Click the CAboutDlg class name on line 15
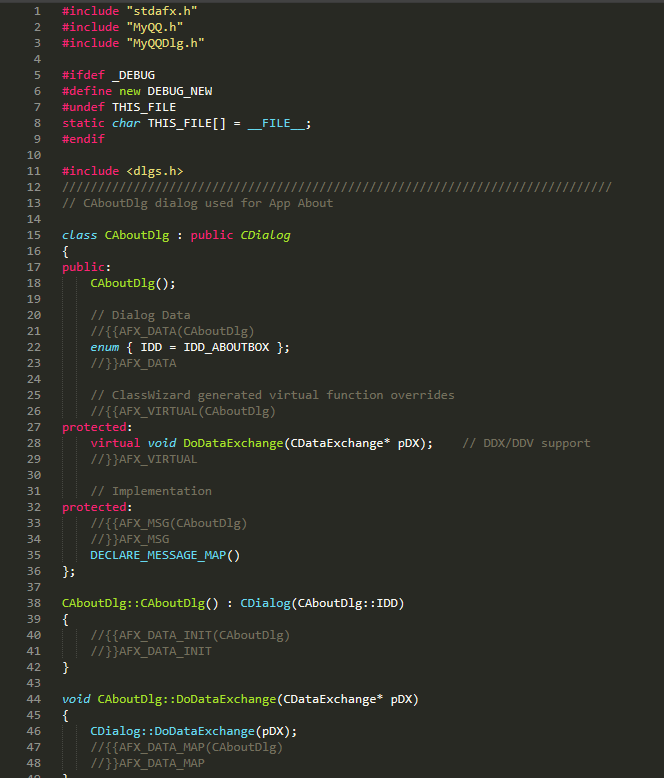This screenshot has height=778, width=664. point(137,235)
